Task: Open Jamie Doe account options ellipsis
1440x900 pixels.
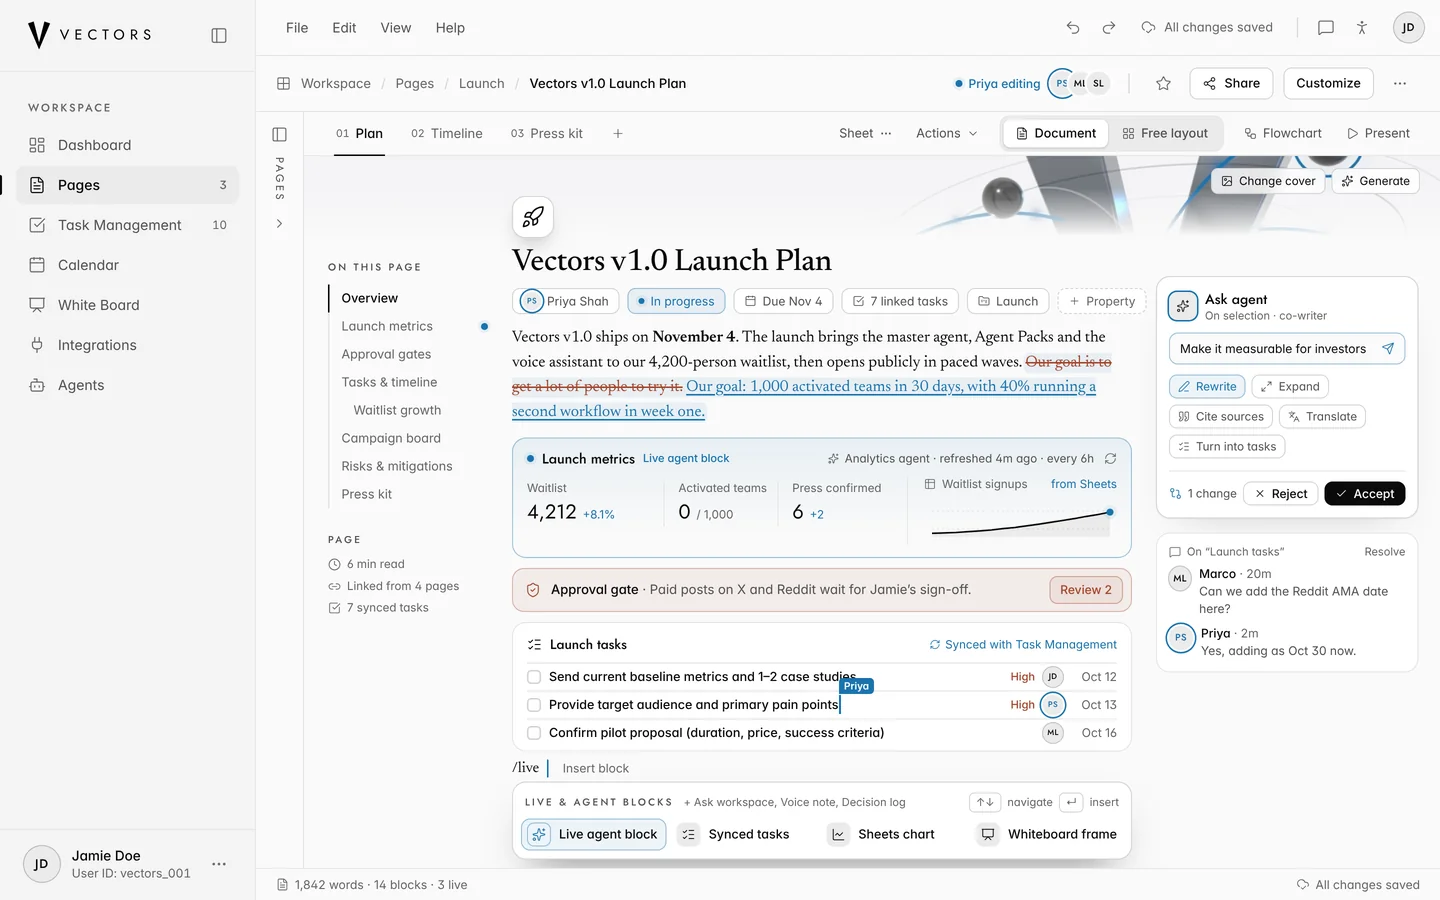Action: click(x=219, y=864)
